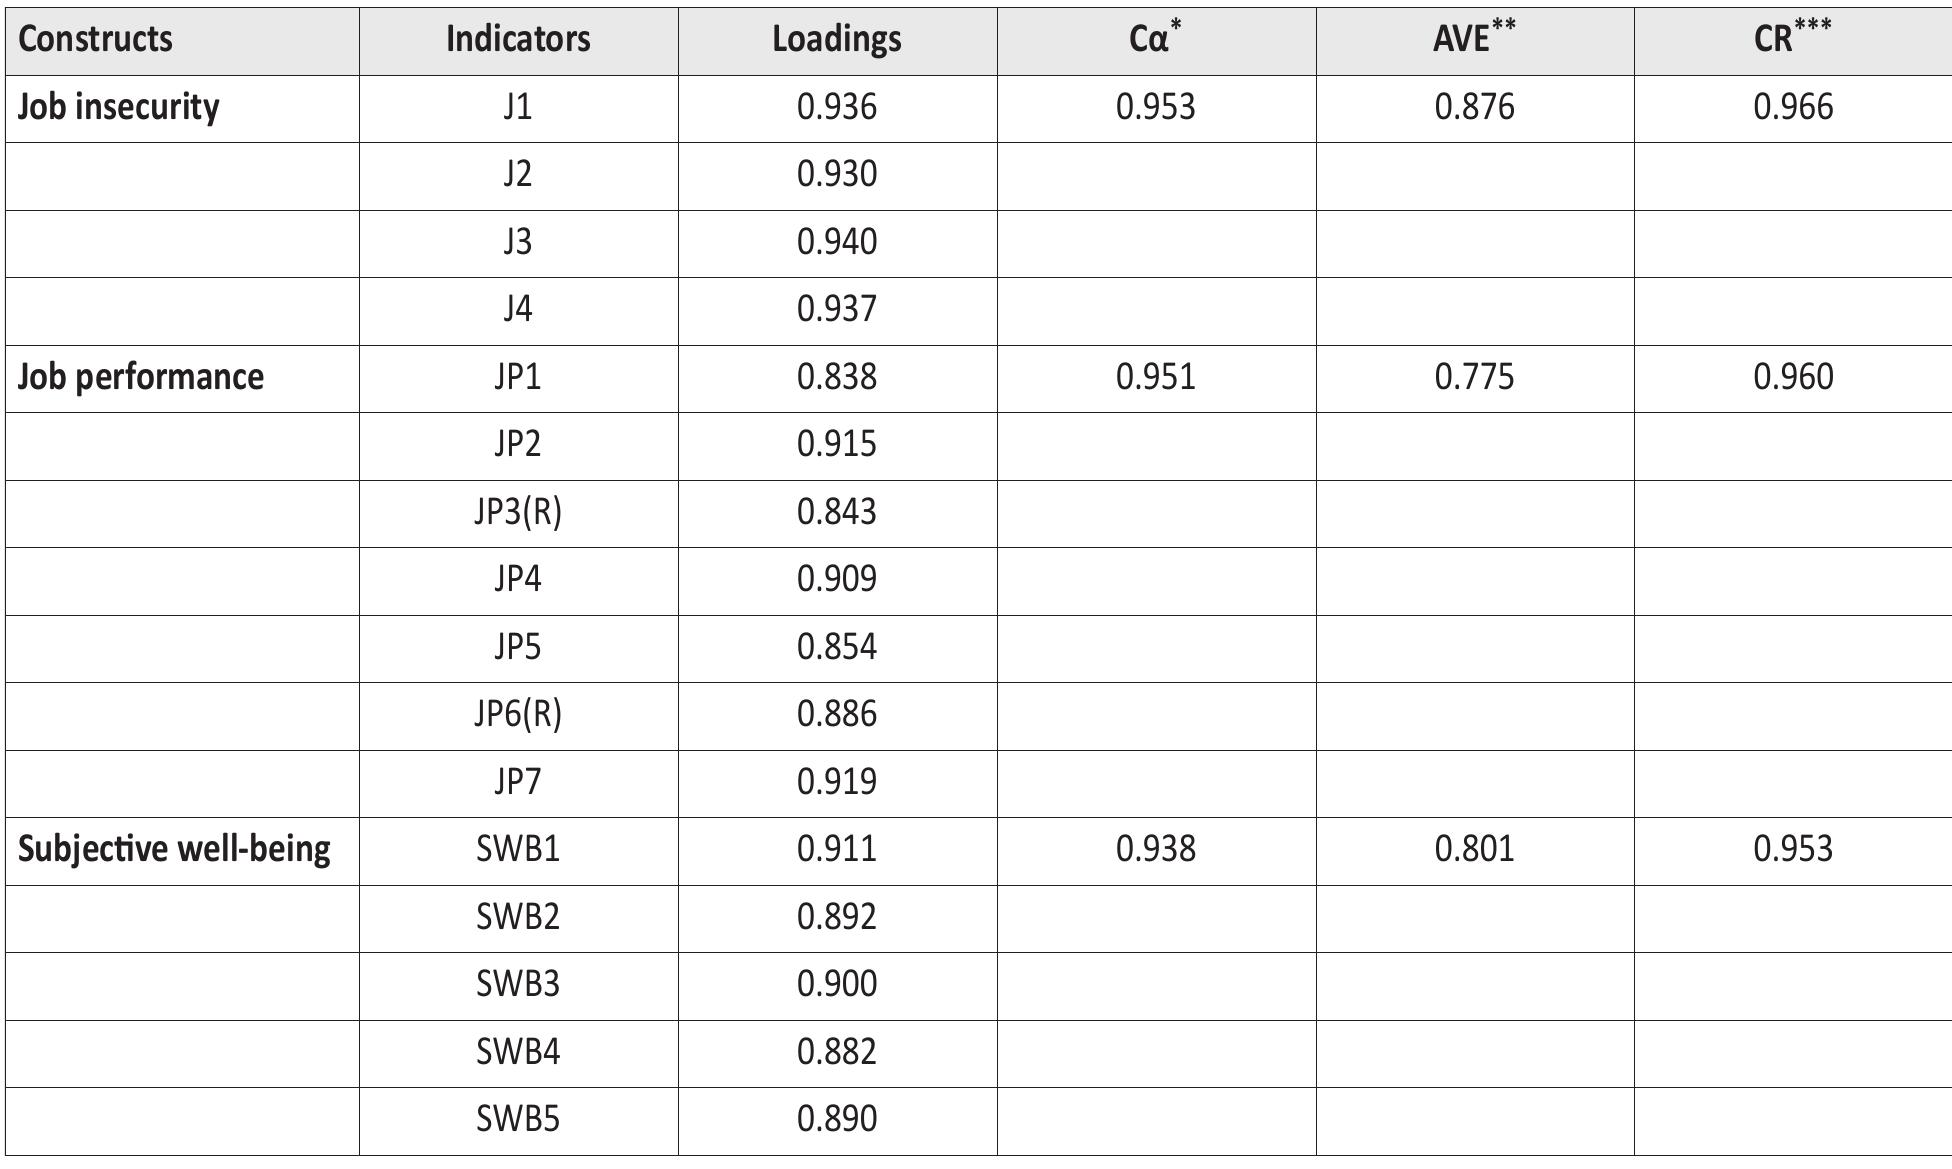Viewport: 1952px width, 1169px height.
Task: Select the Subjective well-being AVE value 0.801
Action: click(1474, 849)
